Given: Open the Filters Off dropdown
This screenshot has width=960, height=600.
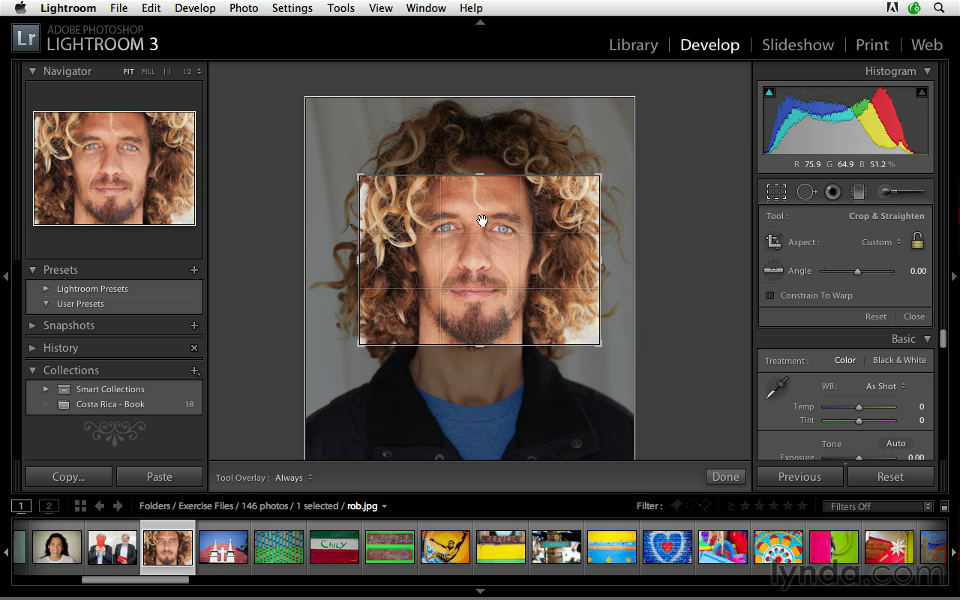Looking at the screenshot, I should (x=879, y=506).
